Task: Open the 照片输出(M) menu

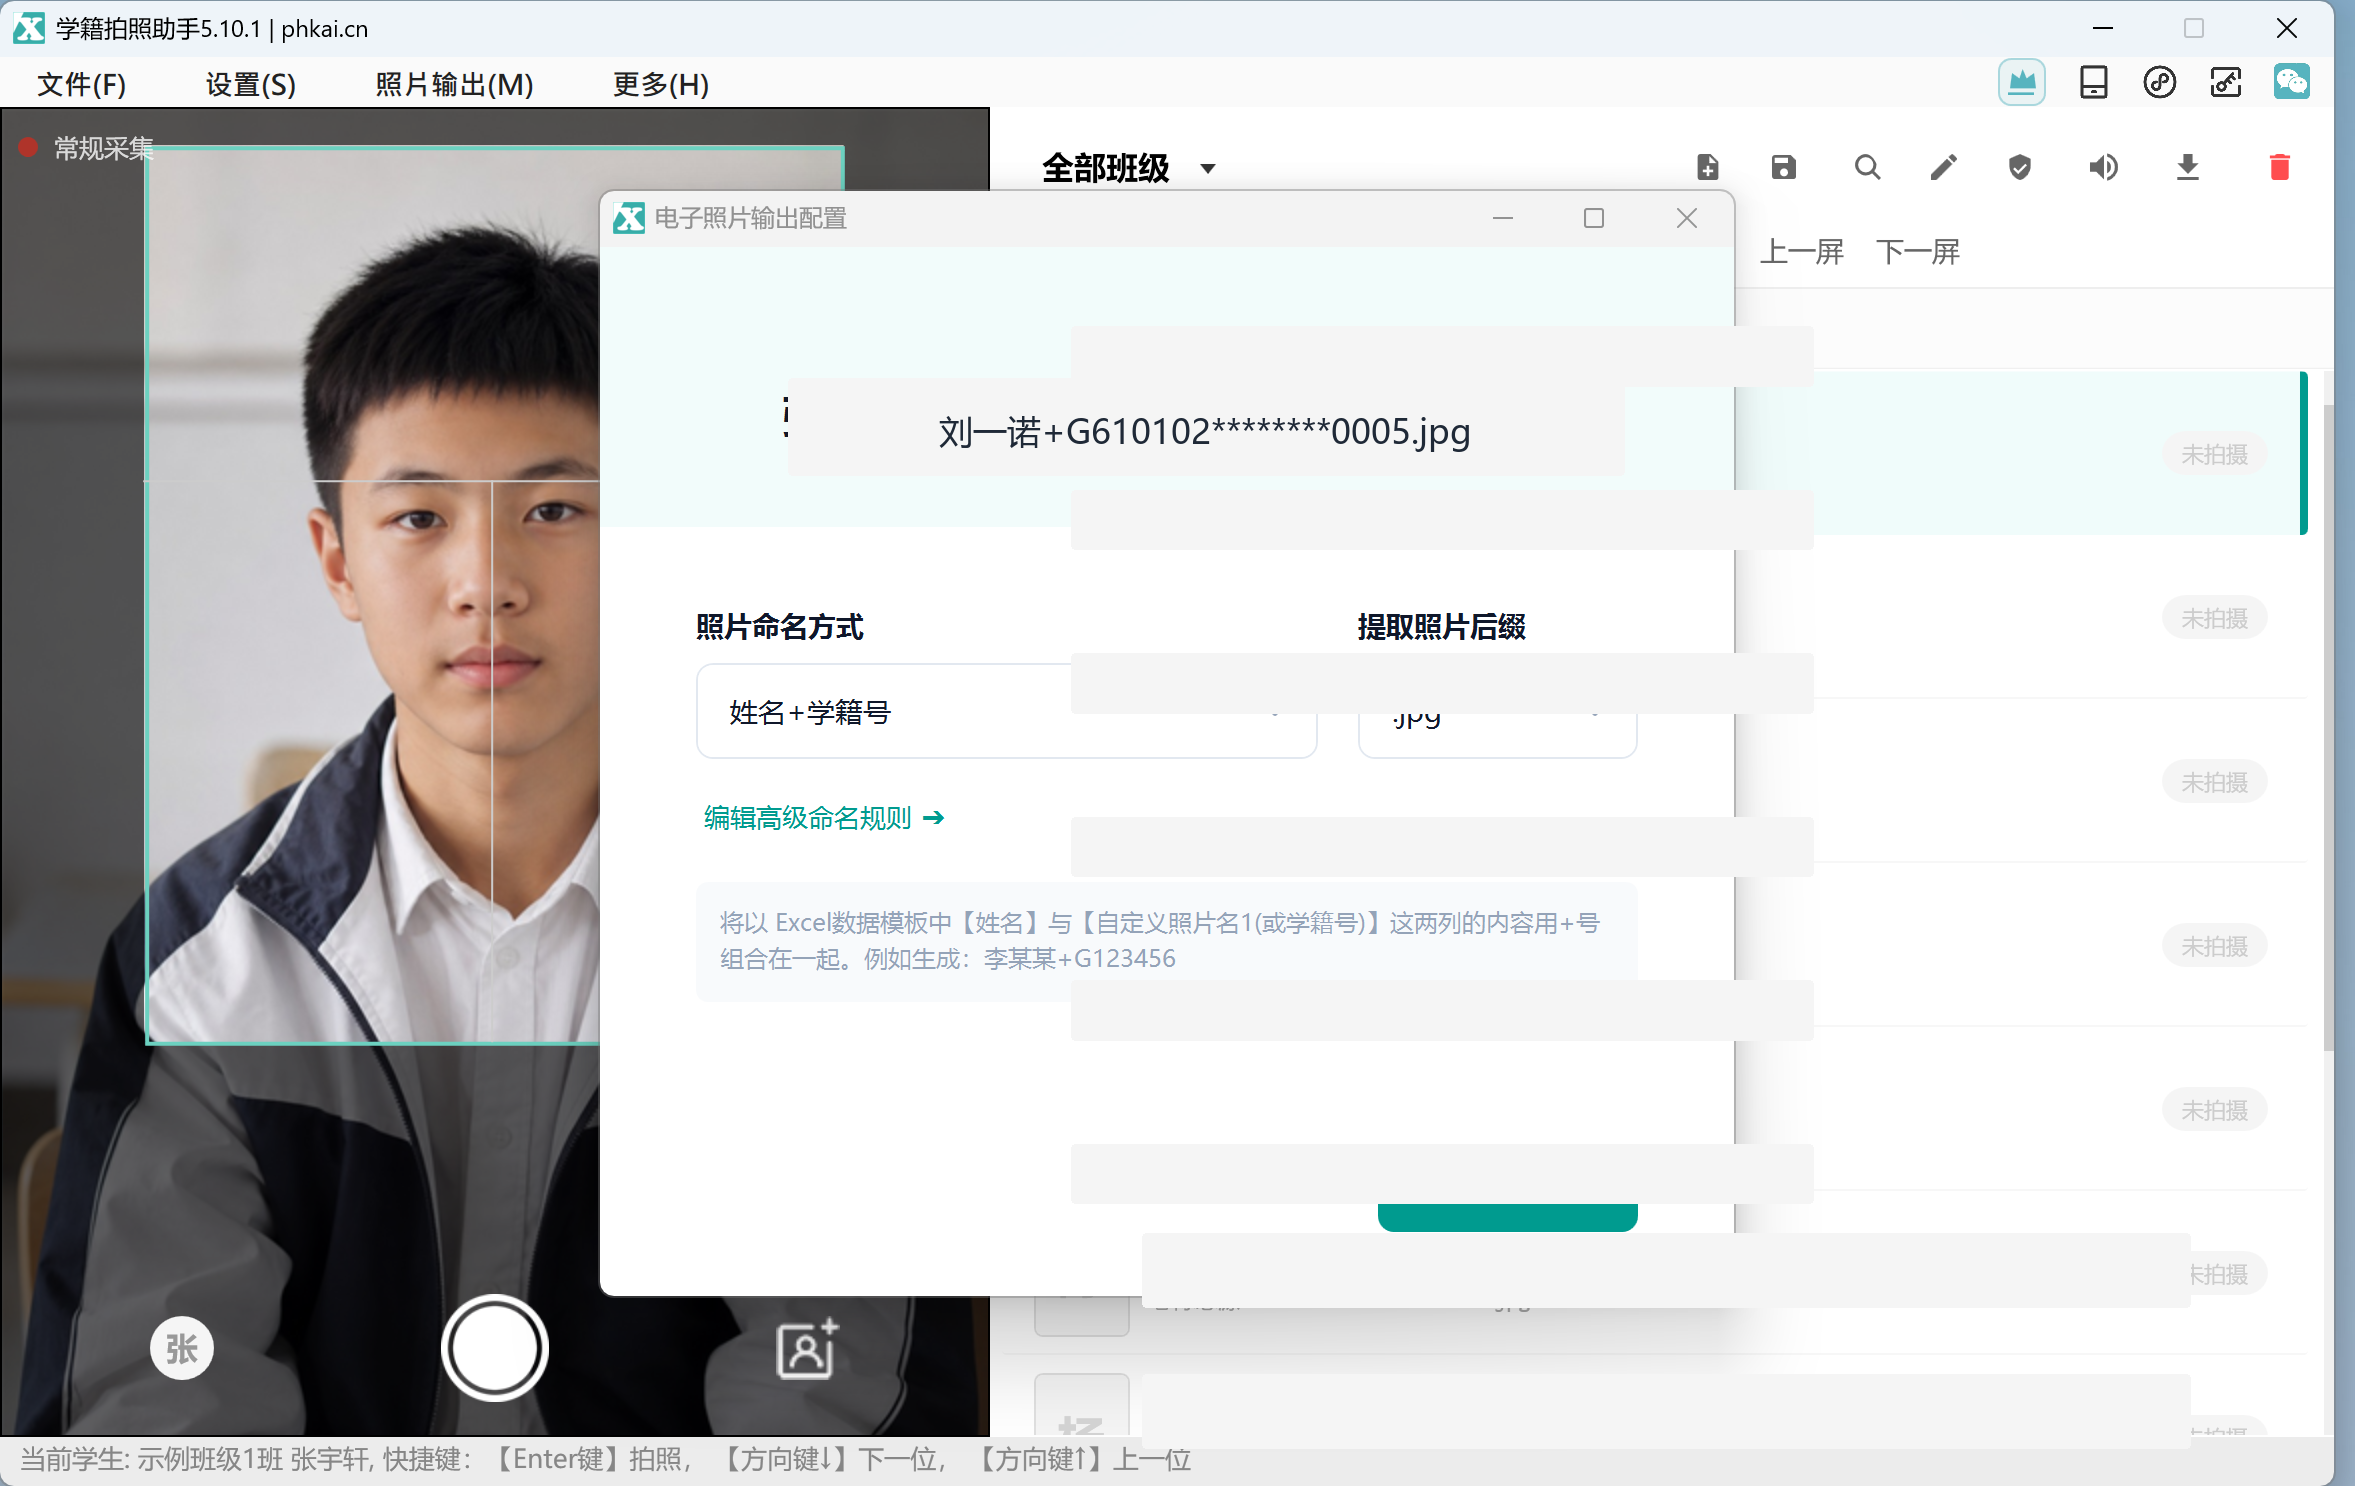Action: coord(455,84)
